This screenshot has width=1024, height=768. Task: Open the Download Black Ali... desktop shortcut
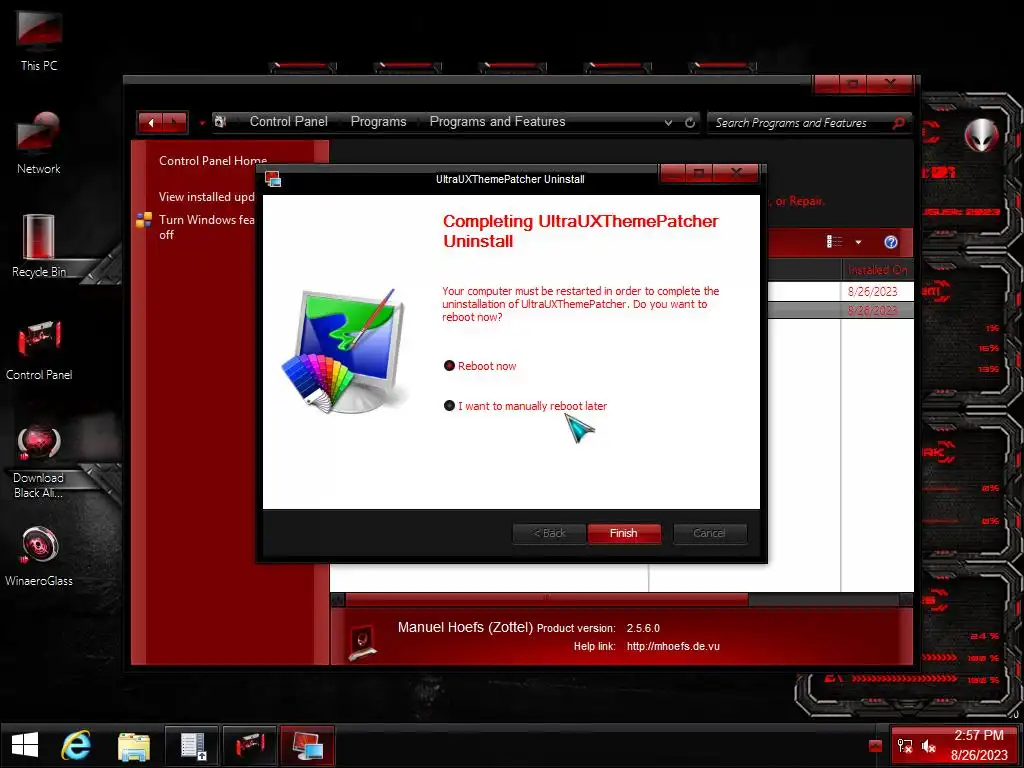[39, 460]
